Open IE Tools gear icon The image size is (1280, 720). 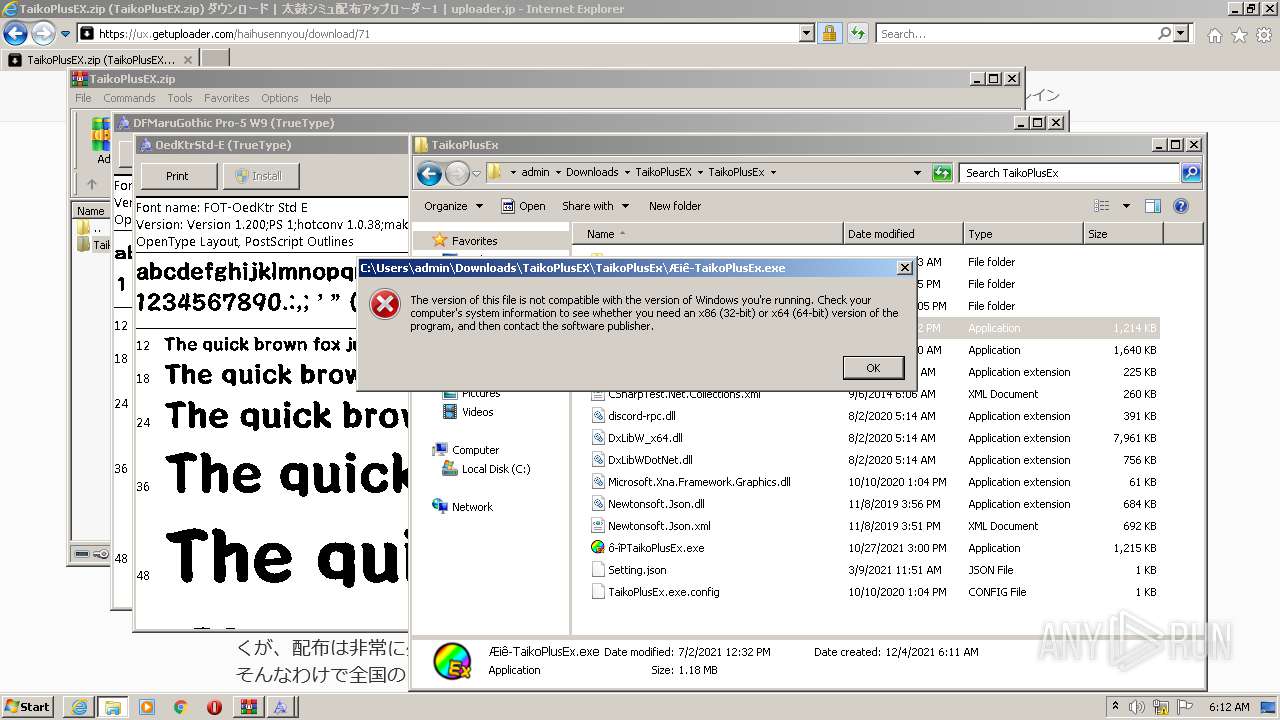coord(1264,35)
